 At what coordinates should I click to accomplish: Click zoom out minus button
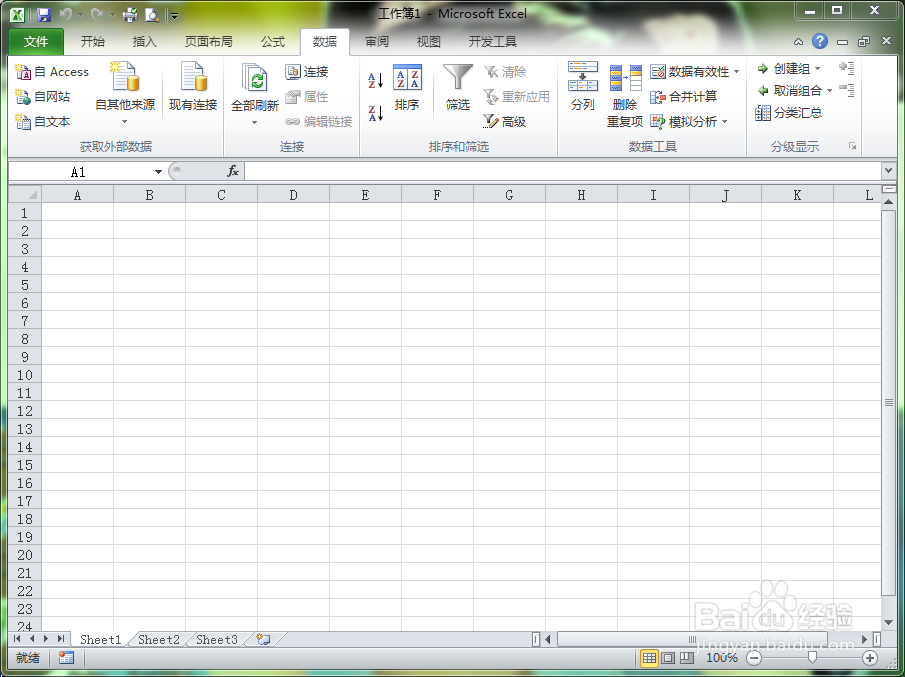pos(754,658)
